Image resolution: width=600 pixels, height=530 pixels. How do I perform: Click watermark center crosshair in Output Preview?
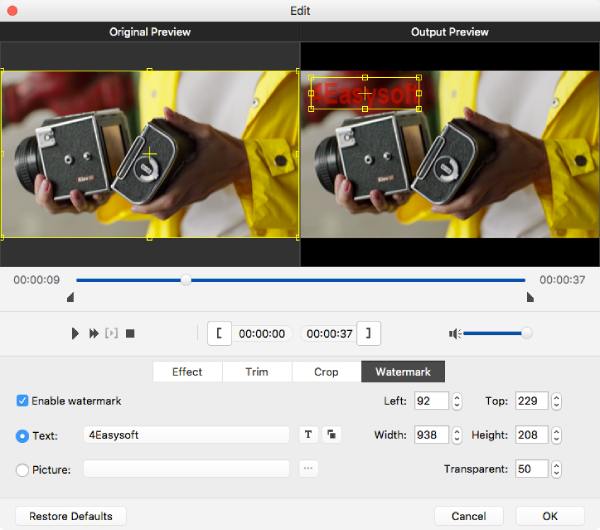click(365, 93)
